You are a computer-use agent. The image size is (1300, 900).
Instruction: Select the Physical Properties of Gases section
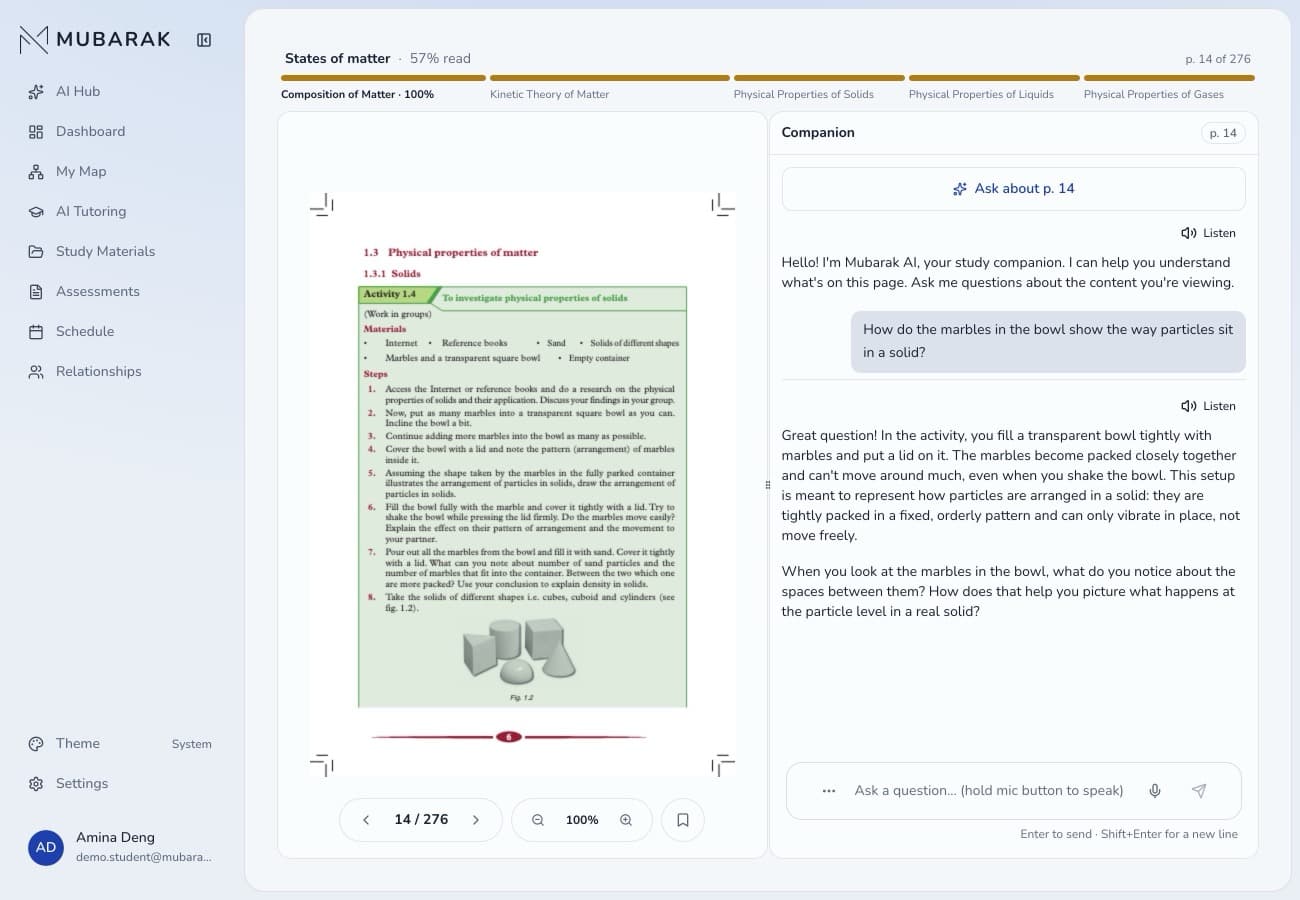(x=1153, y=94)
